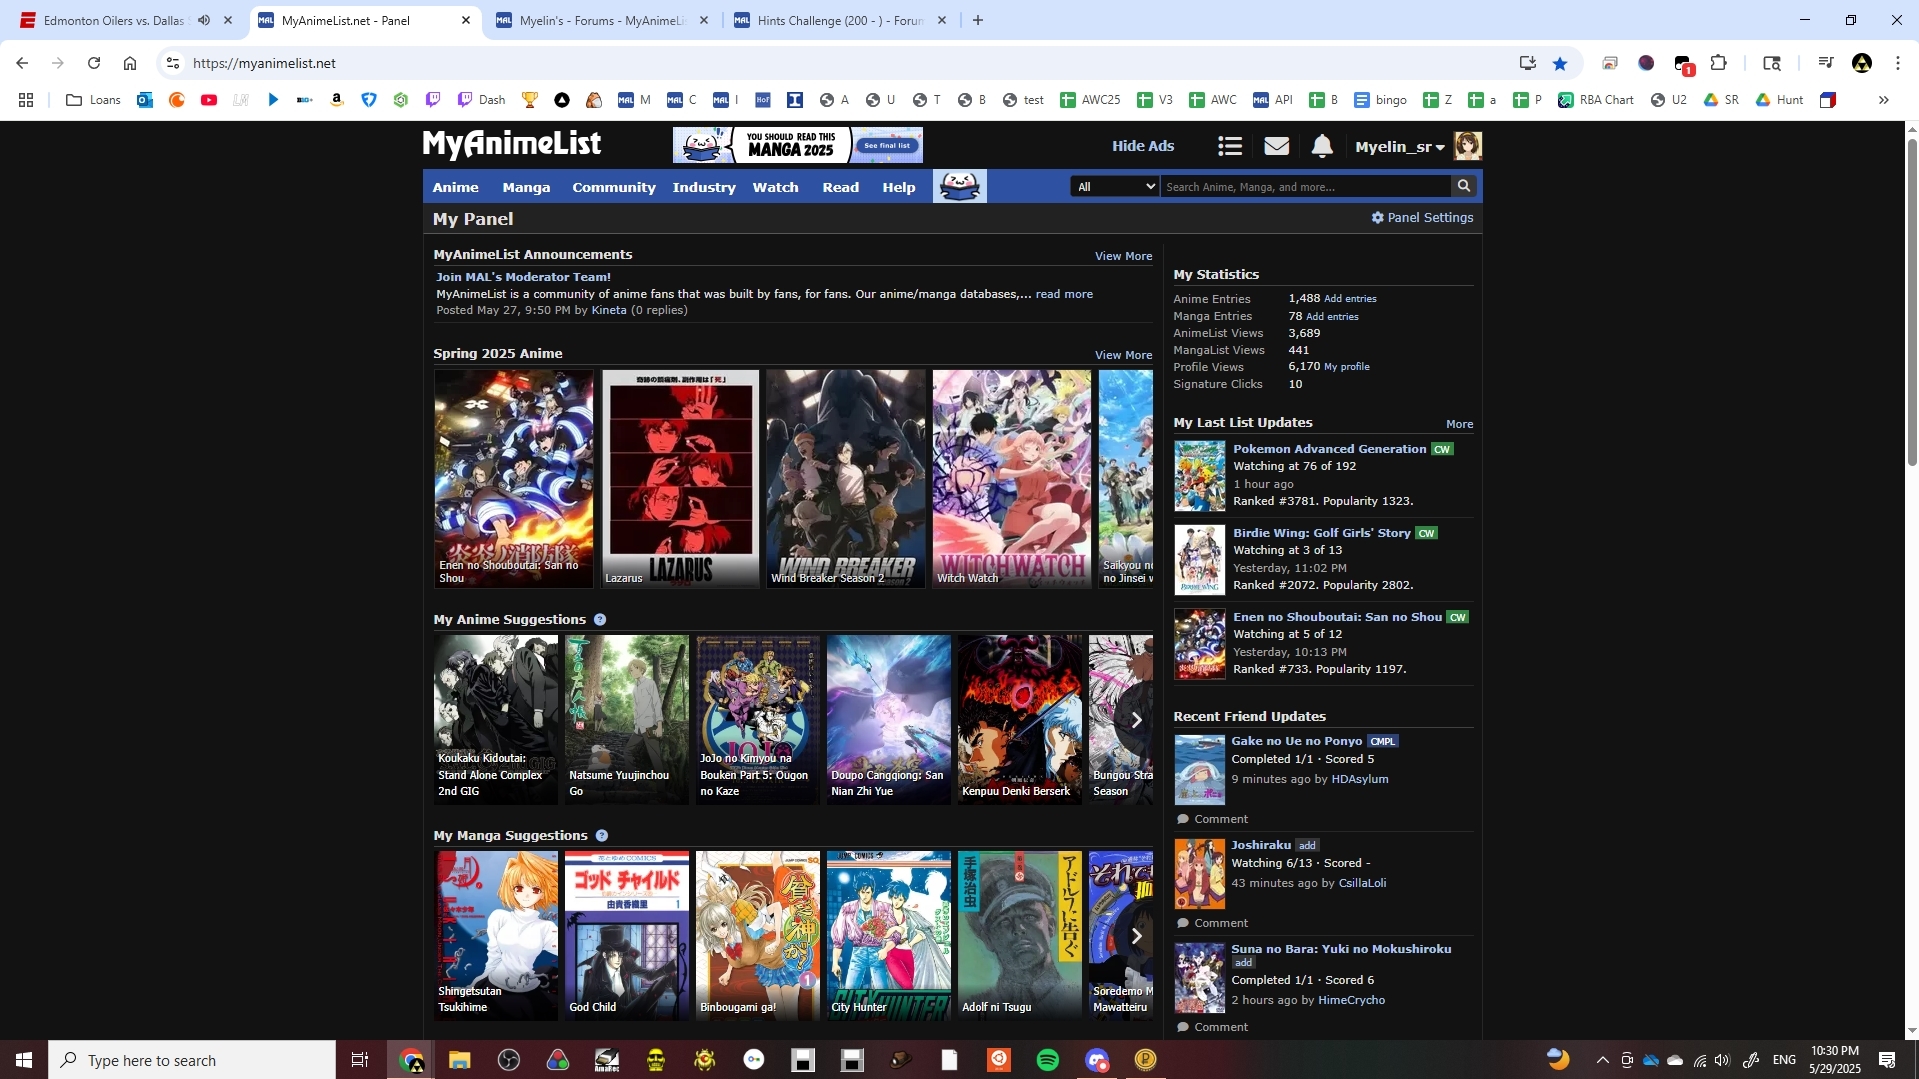Reload the page with the refresh icon
Screen dimensions: 1919x1079
94,63
